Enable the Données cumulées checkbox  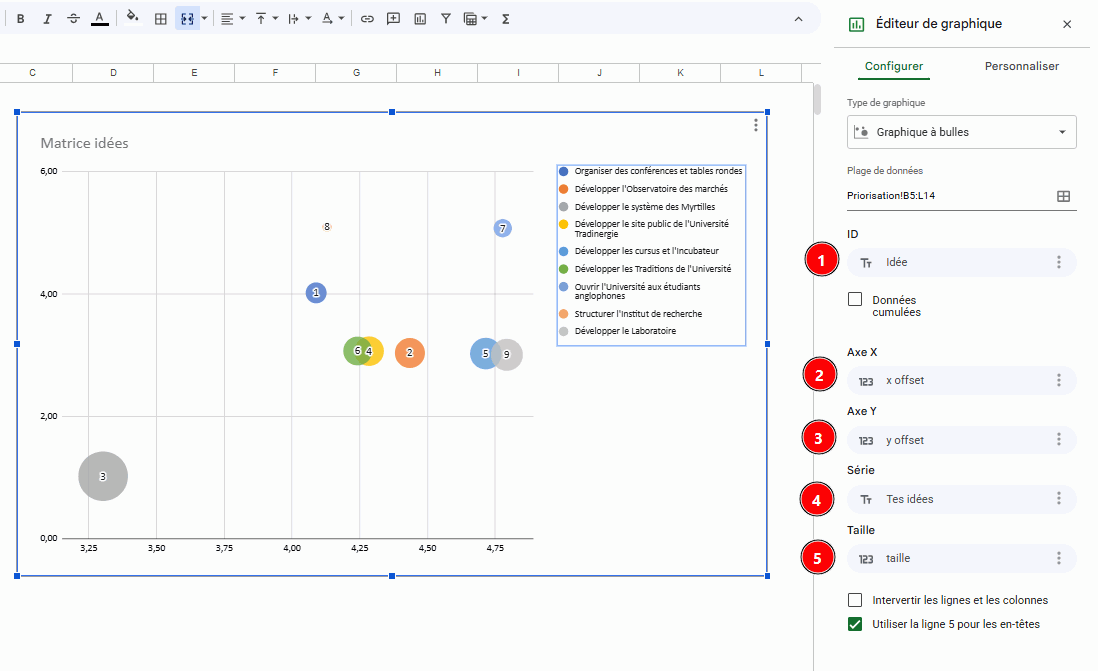[855, 299]
